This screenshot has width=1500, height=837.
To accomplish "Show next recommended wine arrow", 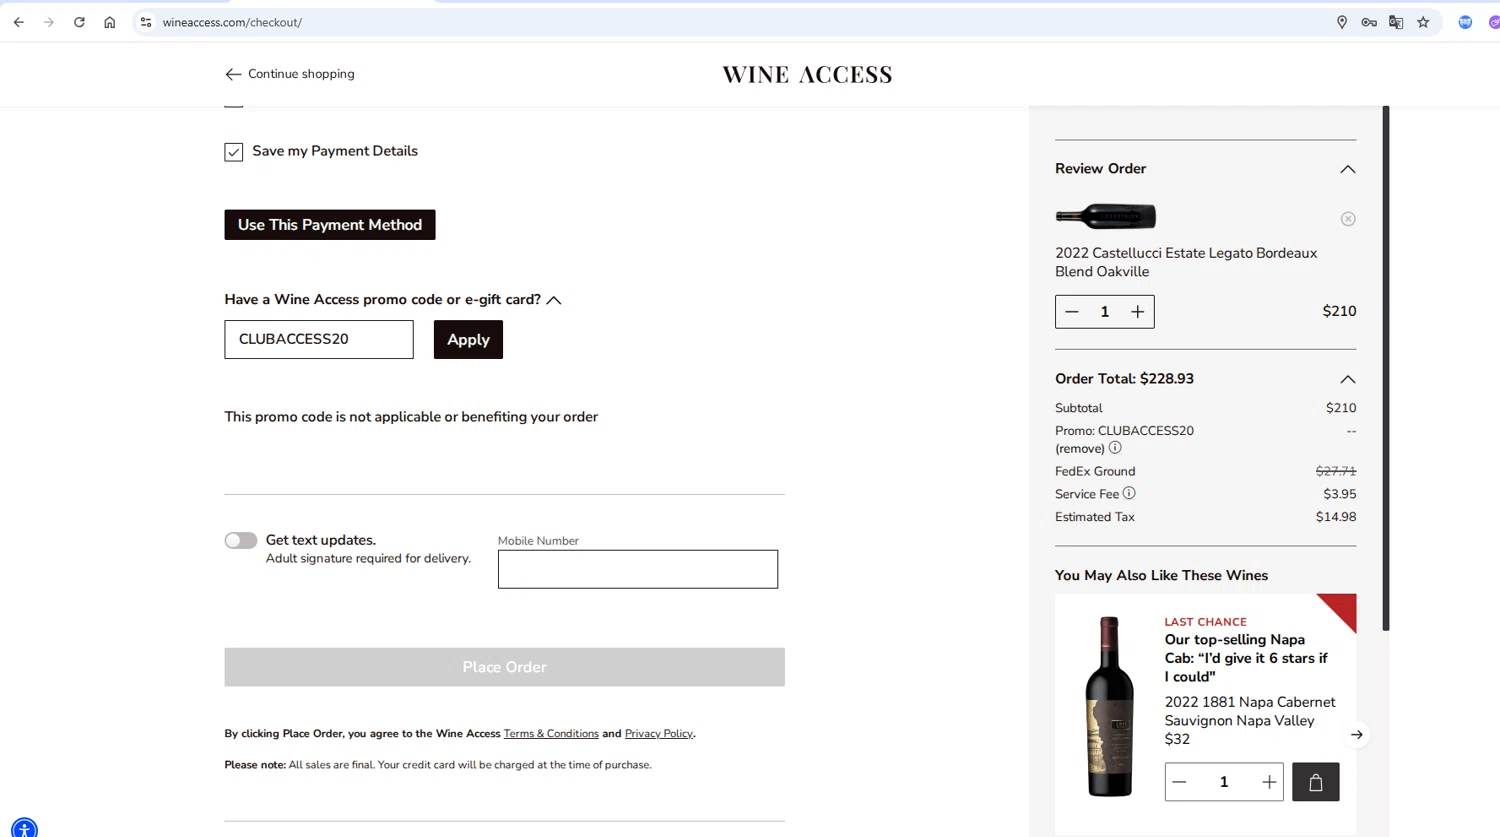I will point(1356,735).
